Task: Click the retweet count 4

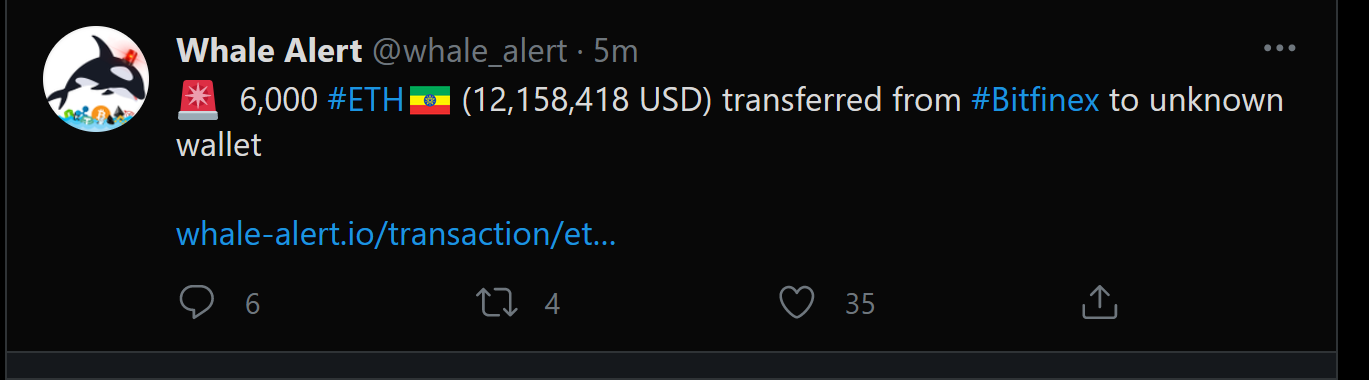Action: tap(552, 304)
